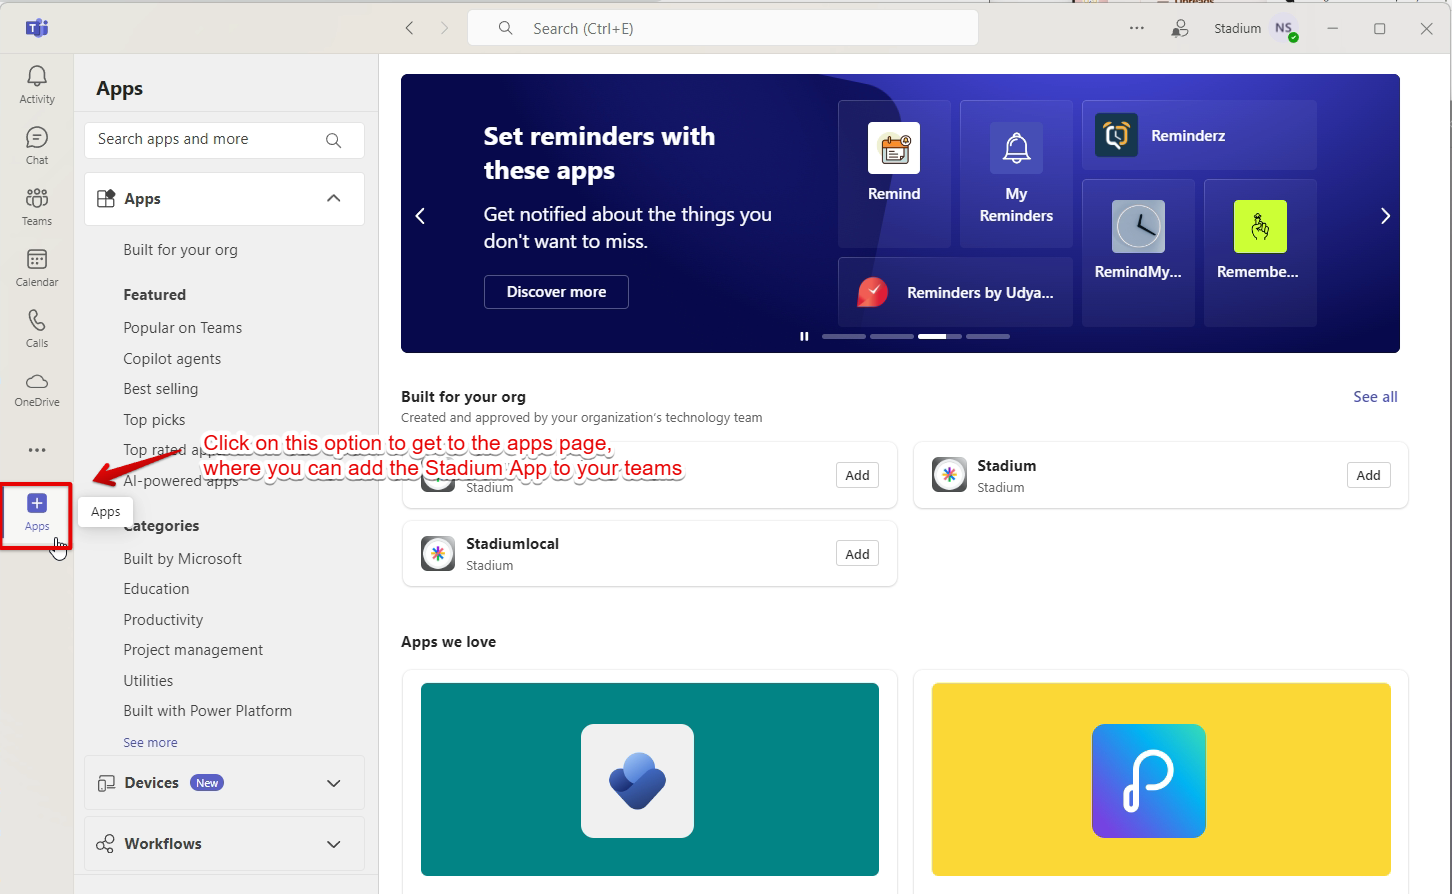
Task: Expand the Workflows section
Action: coord(224,844)
